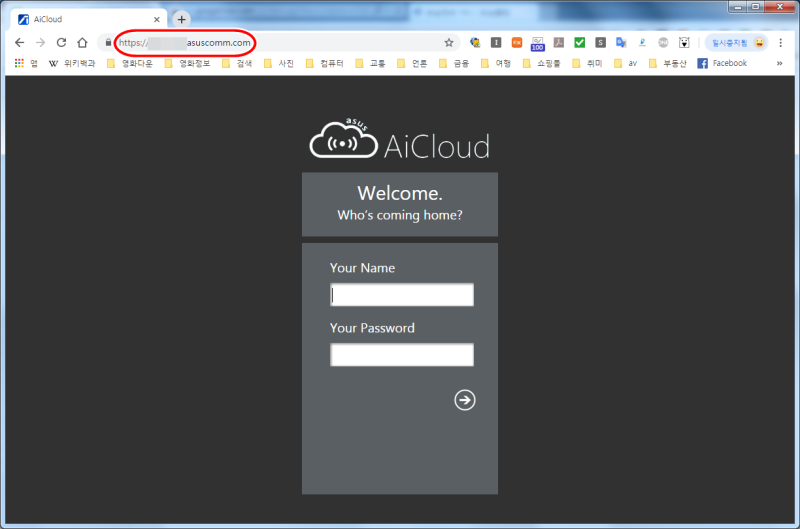This screenshot has height=529, width=800.
Task: Open the 쇼핑몰 bookmark folder
Action: (542, 63)
